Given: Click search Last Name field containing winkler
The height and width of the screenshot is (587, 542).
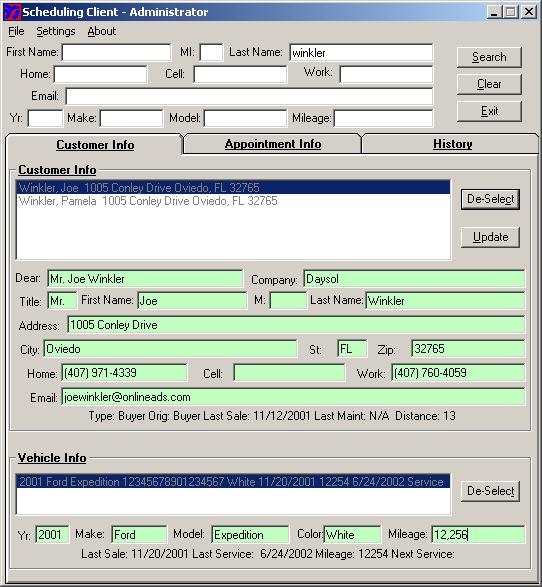Looking at the screenshot, I should tap(361, 52).
